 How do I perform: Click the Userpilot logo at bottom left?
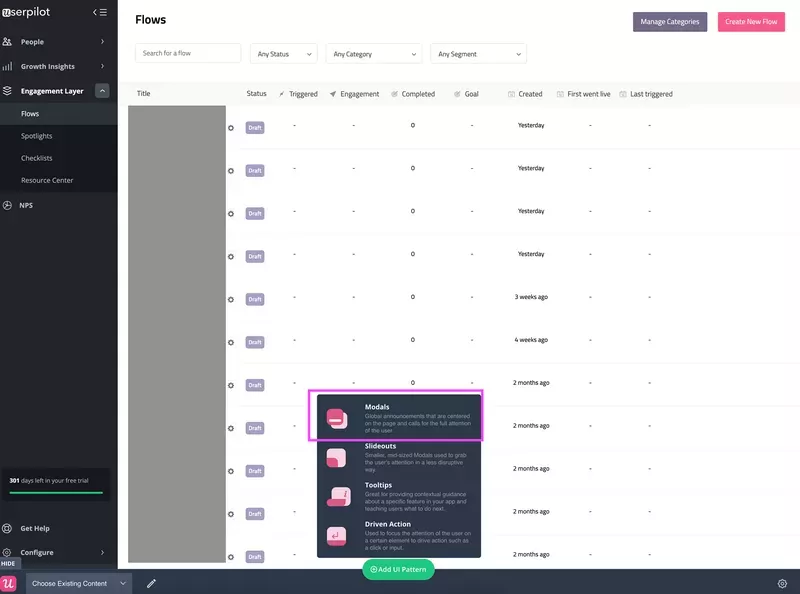14,583
